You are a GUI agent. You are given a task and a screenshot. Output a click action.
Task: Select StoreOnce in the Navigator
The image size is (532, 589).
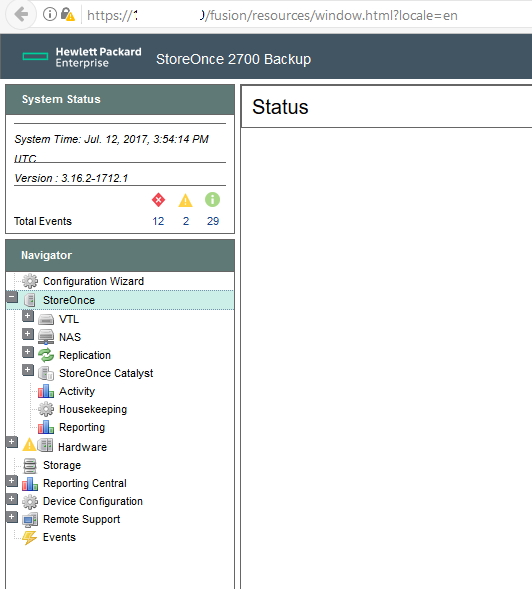[x=69, y=300]
